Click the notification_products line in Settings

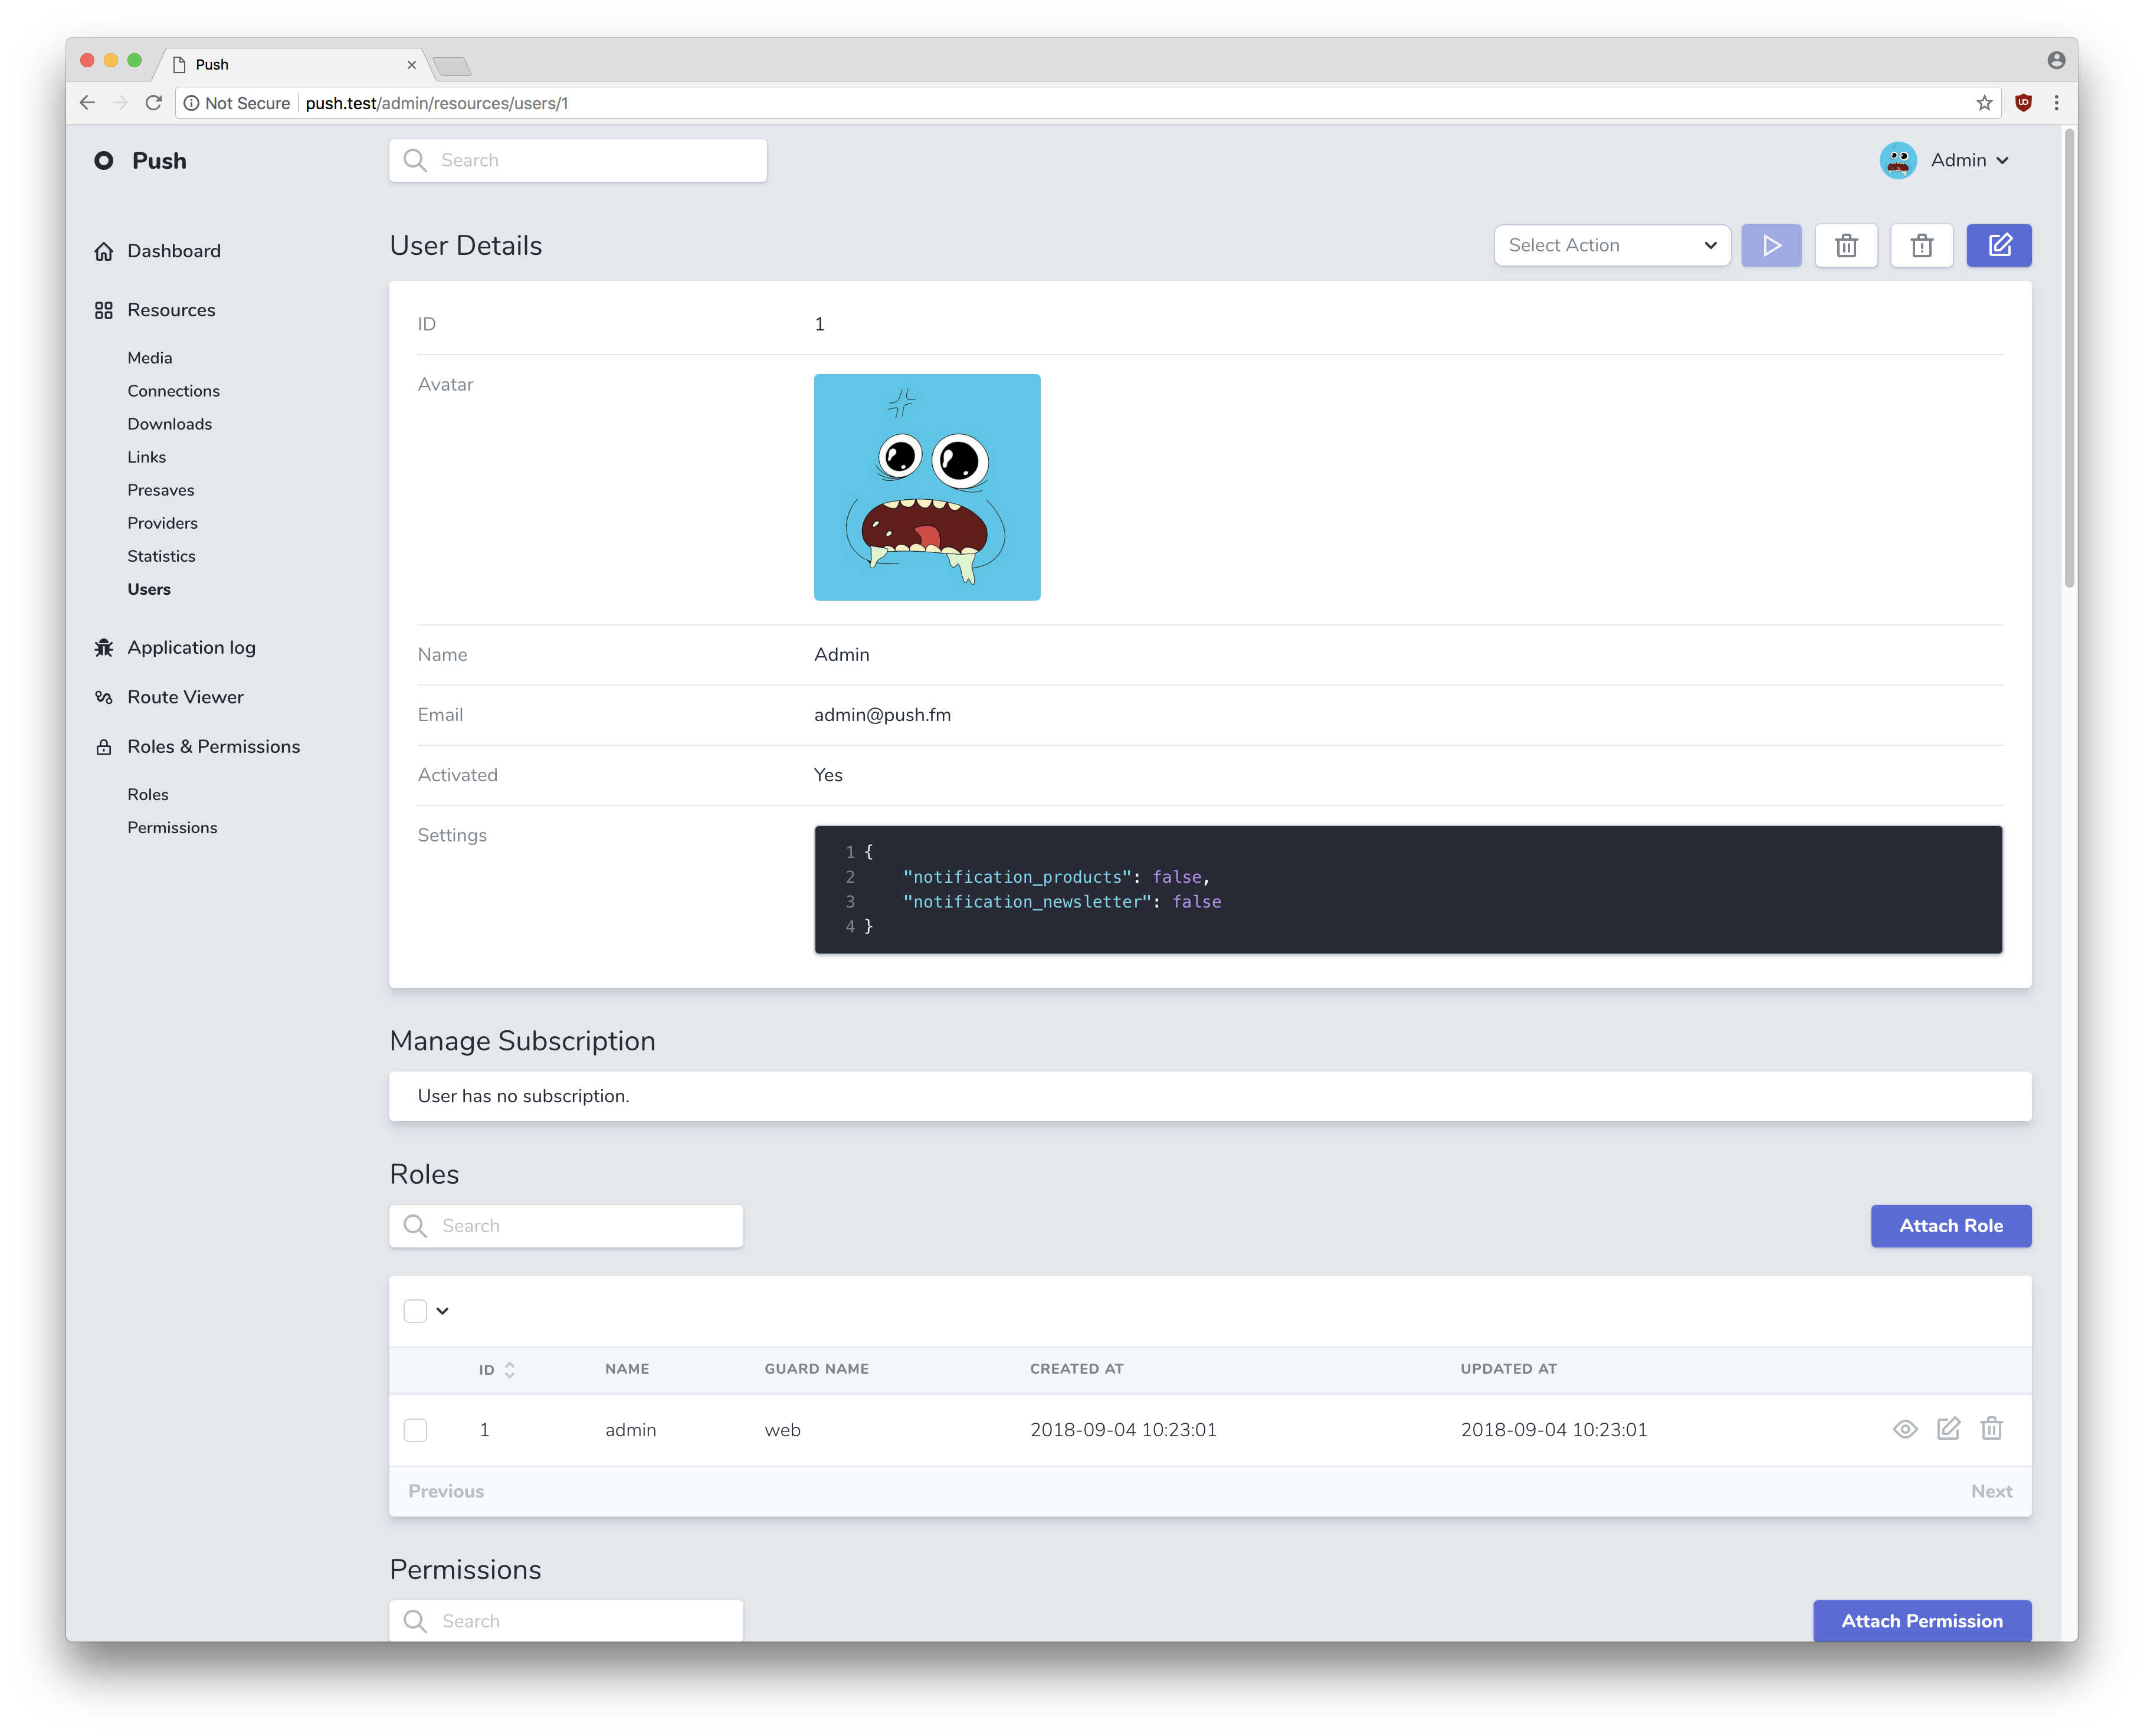tap(1056, 877)
